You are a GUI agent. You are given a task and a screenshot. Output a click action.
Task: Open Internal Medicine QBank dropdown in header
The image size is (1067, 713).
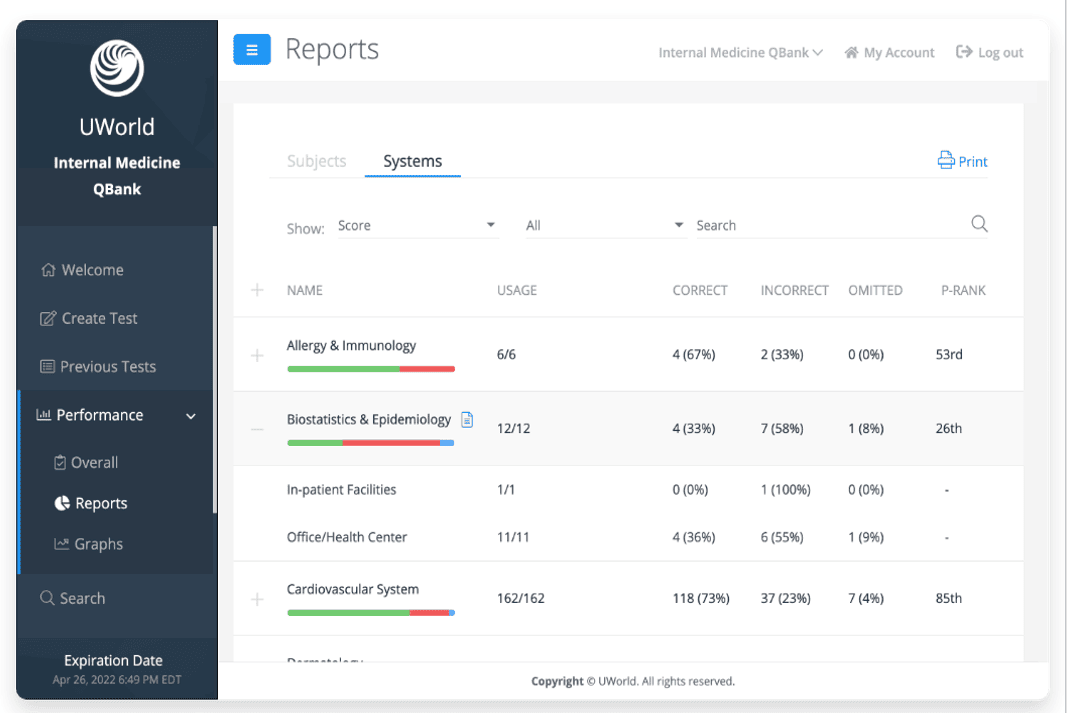coord(740,52)
